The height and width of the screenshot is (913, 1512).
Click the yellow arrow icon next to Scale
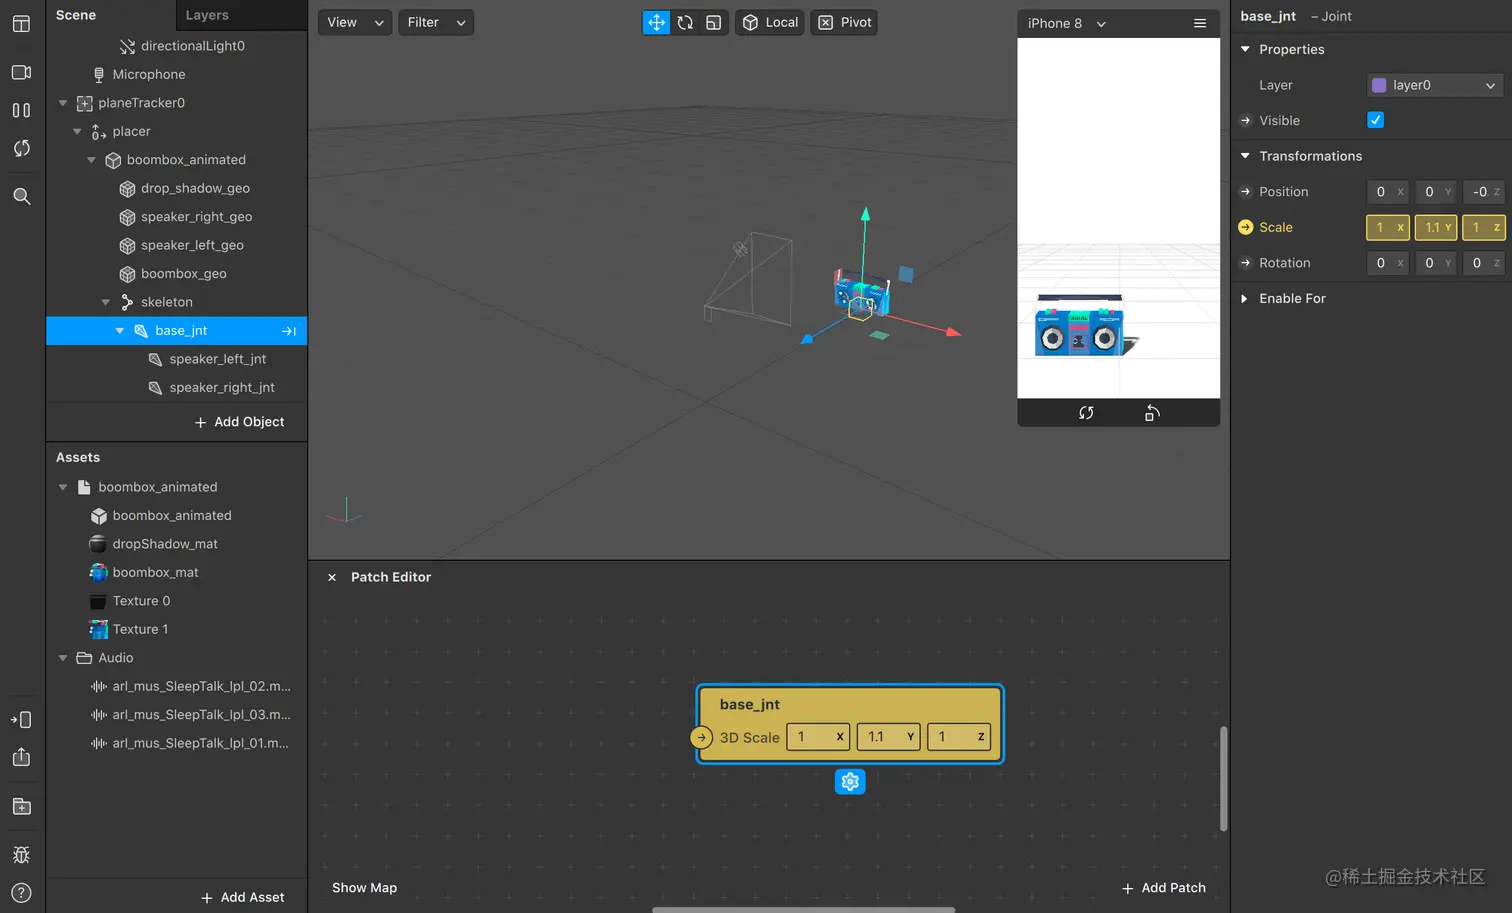tap(1245, 227)
